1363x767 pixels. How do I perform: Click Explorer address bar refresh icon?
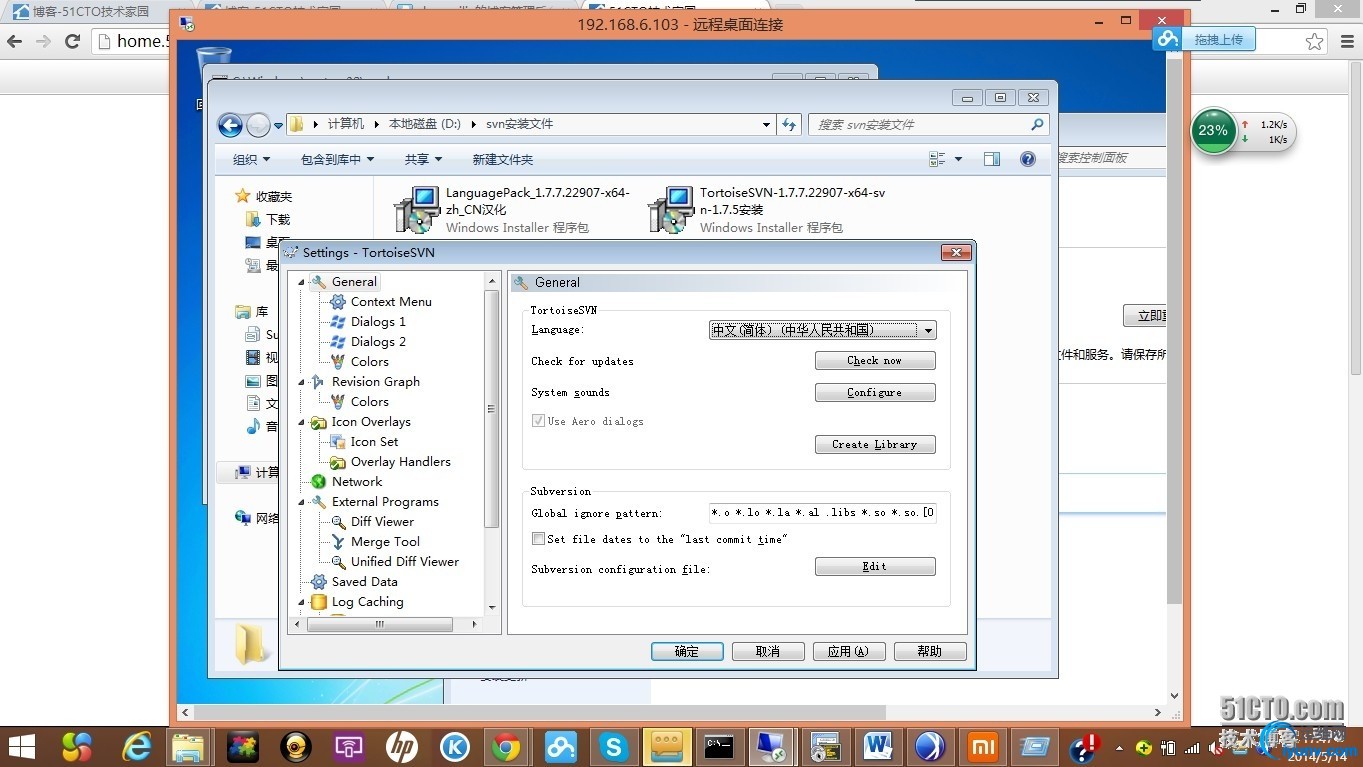pos(789,124)
